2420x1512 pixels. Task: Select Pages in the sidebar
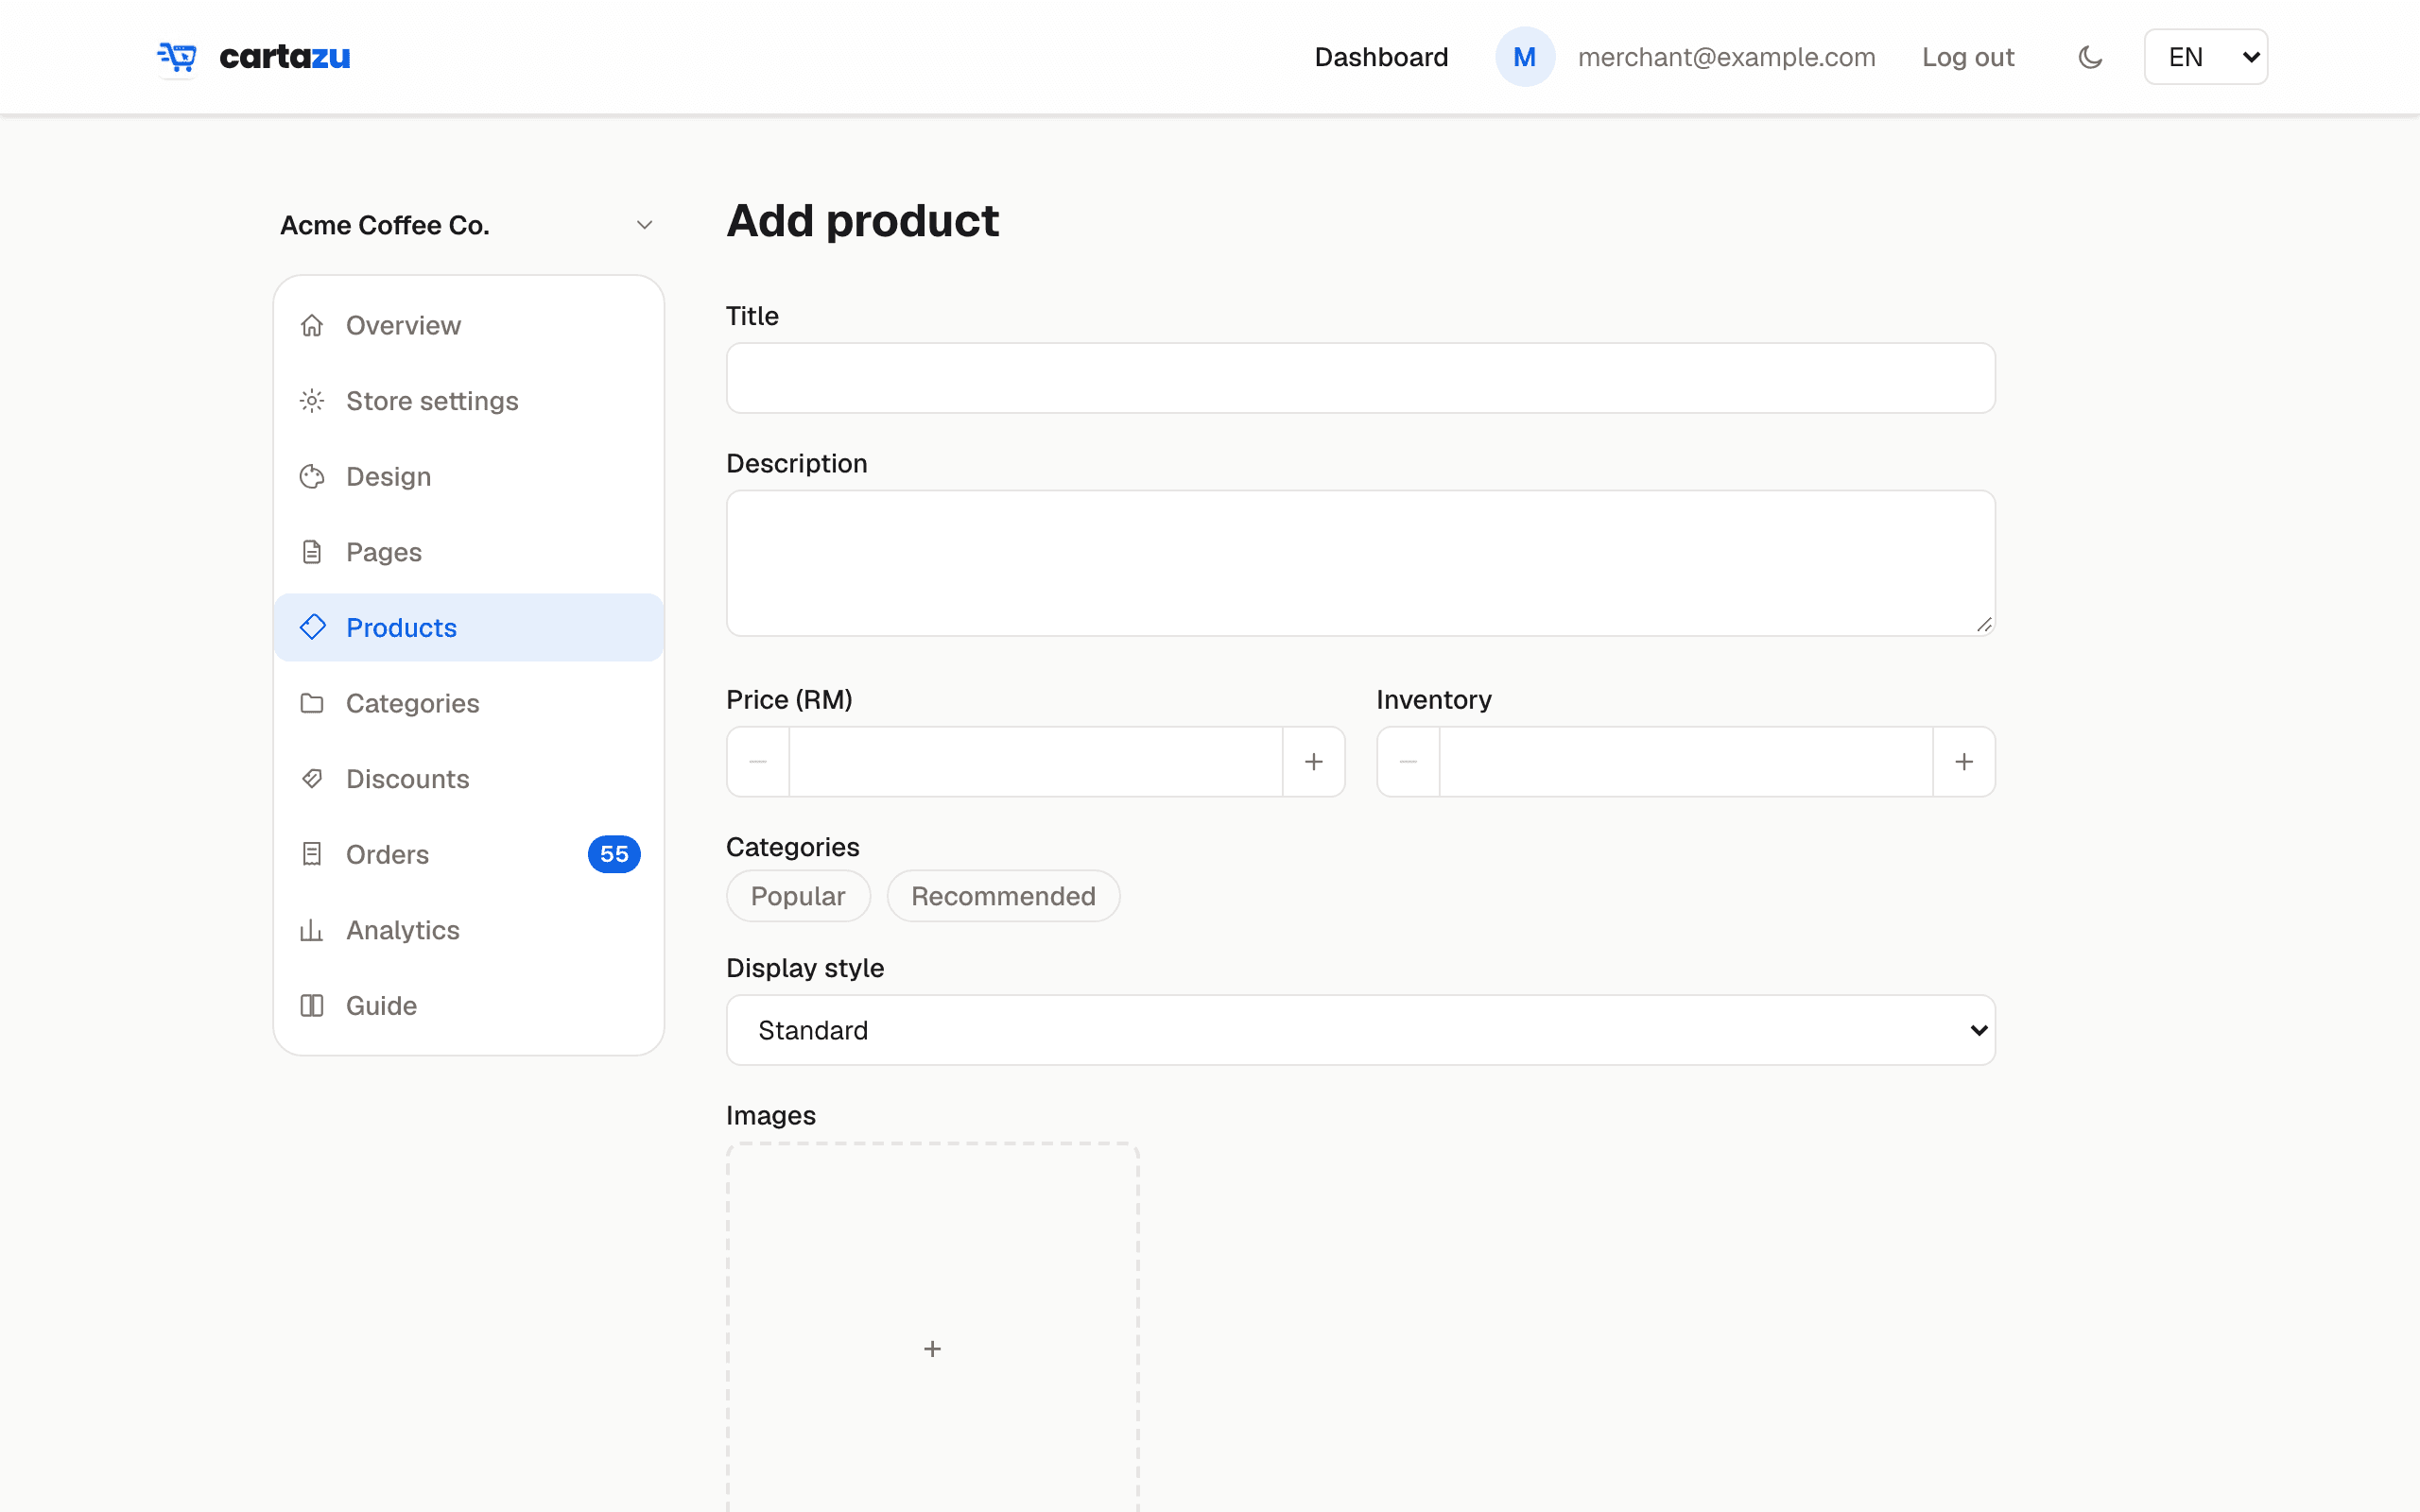click(x=469, y=552)
